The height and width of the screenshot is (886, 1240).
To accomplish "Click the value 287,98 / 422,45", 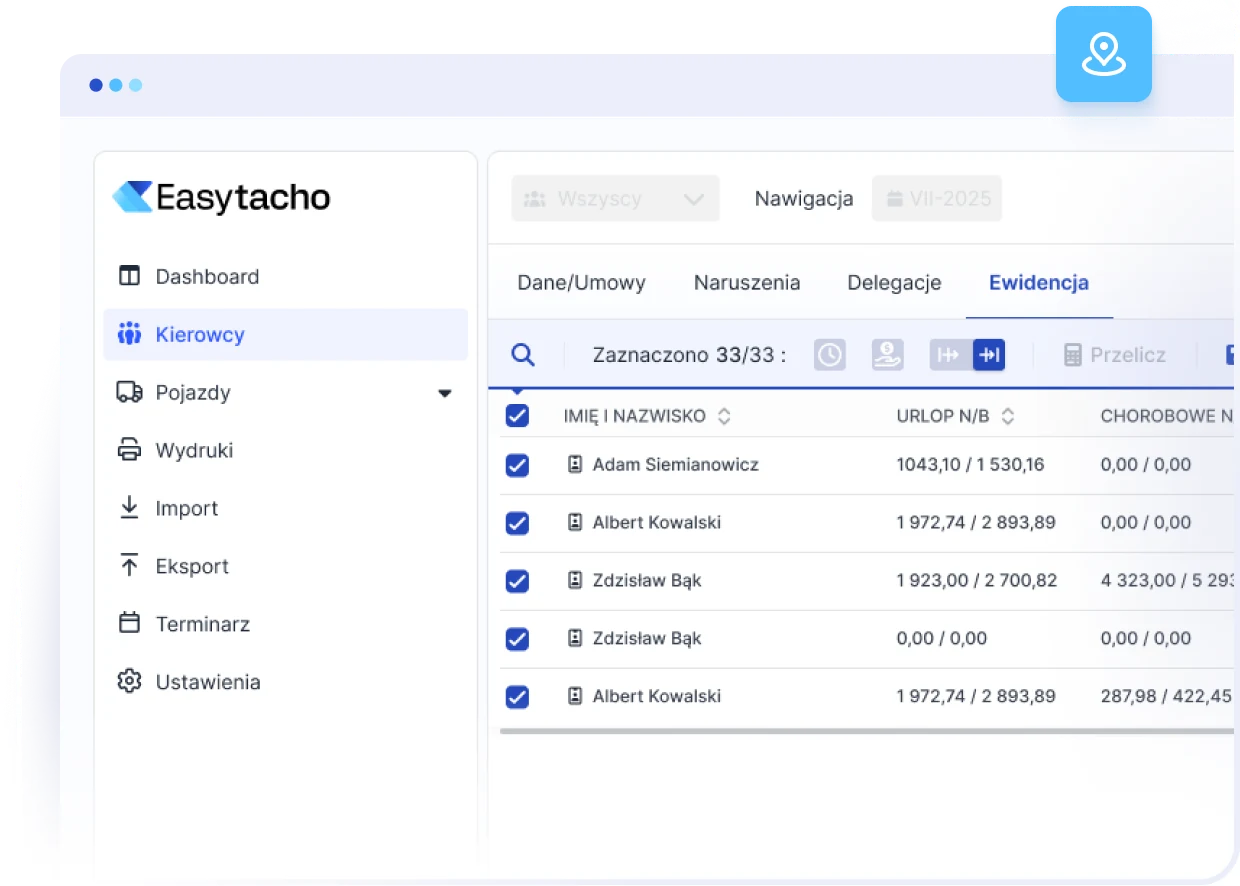I will coord(1166,697).
